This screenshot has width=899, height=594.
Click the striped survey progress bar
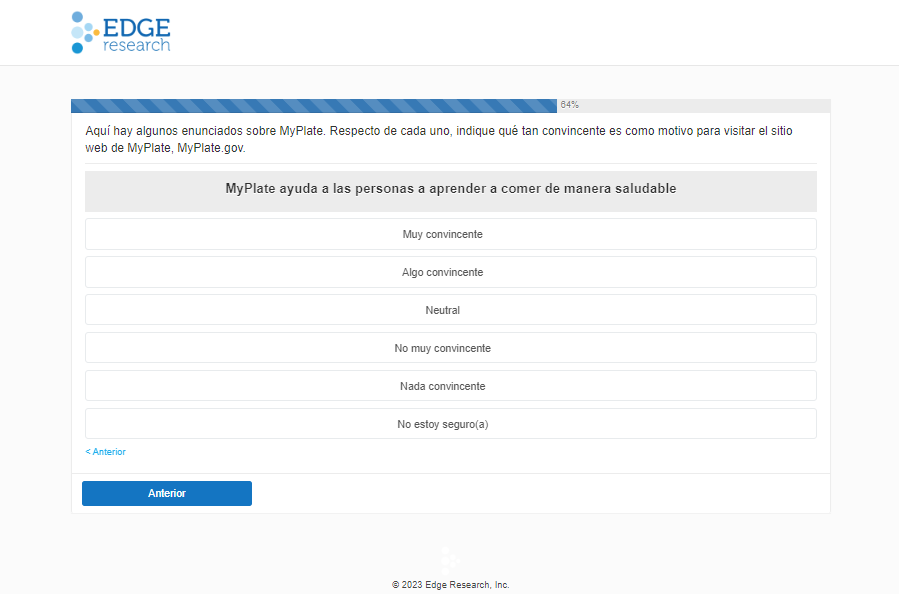(x=314, y=105)
